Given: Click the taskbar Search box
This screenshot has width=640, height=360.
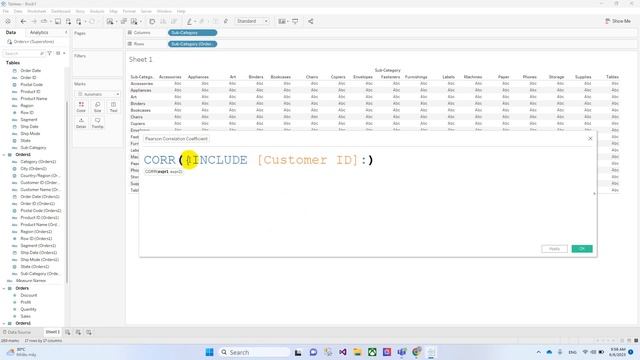Looking at the screenshot, I should coord(254,352).
